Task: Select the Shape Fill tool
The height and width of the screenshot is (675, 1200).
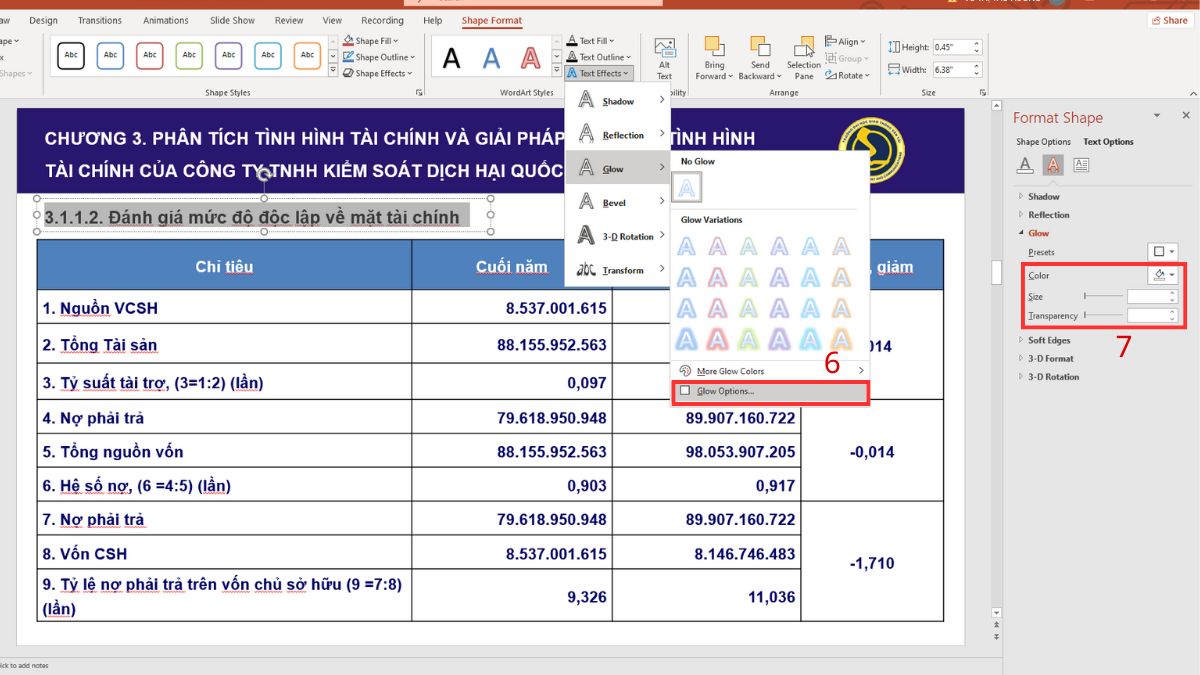Action: 376,42
